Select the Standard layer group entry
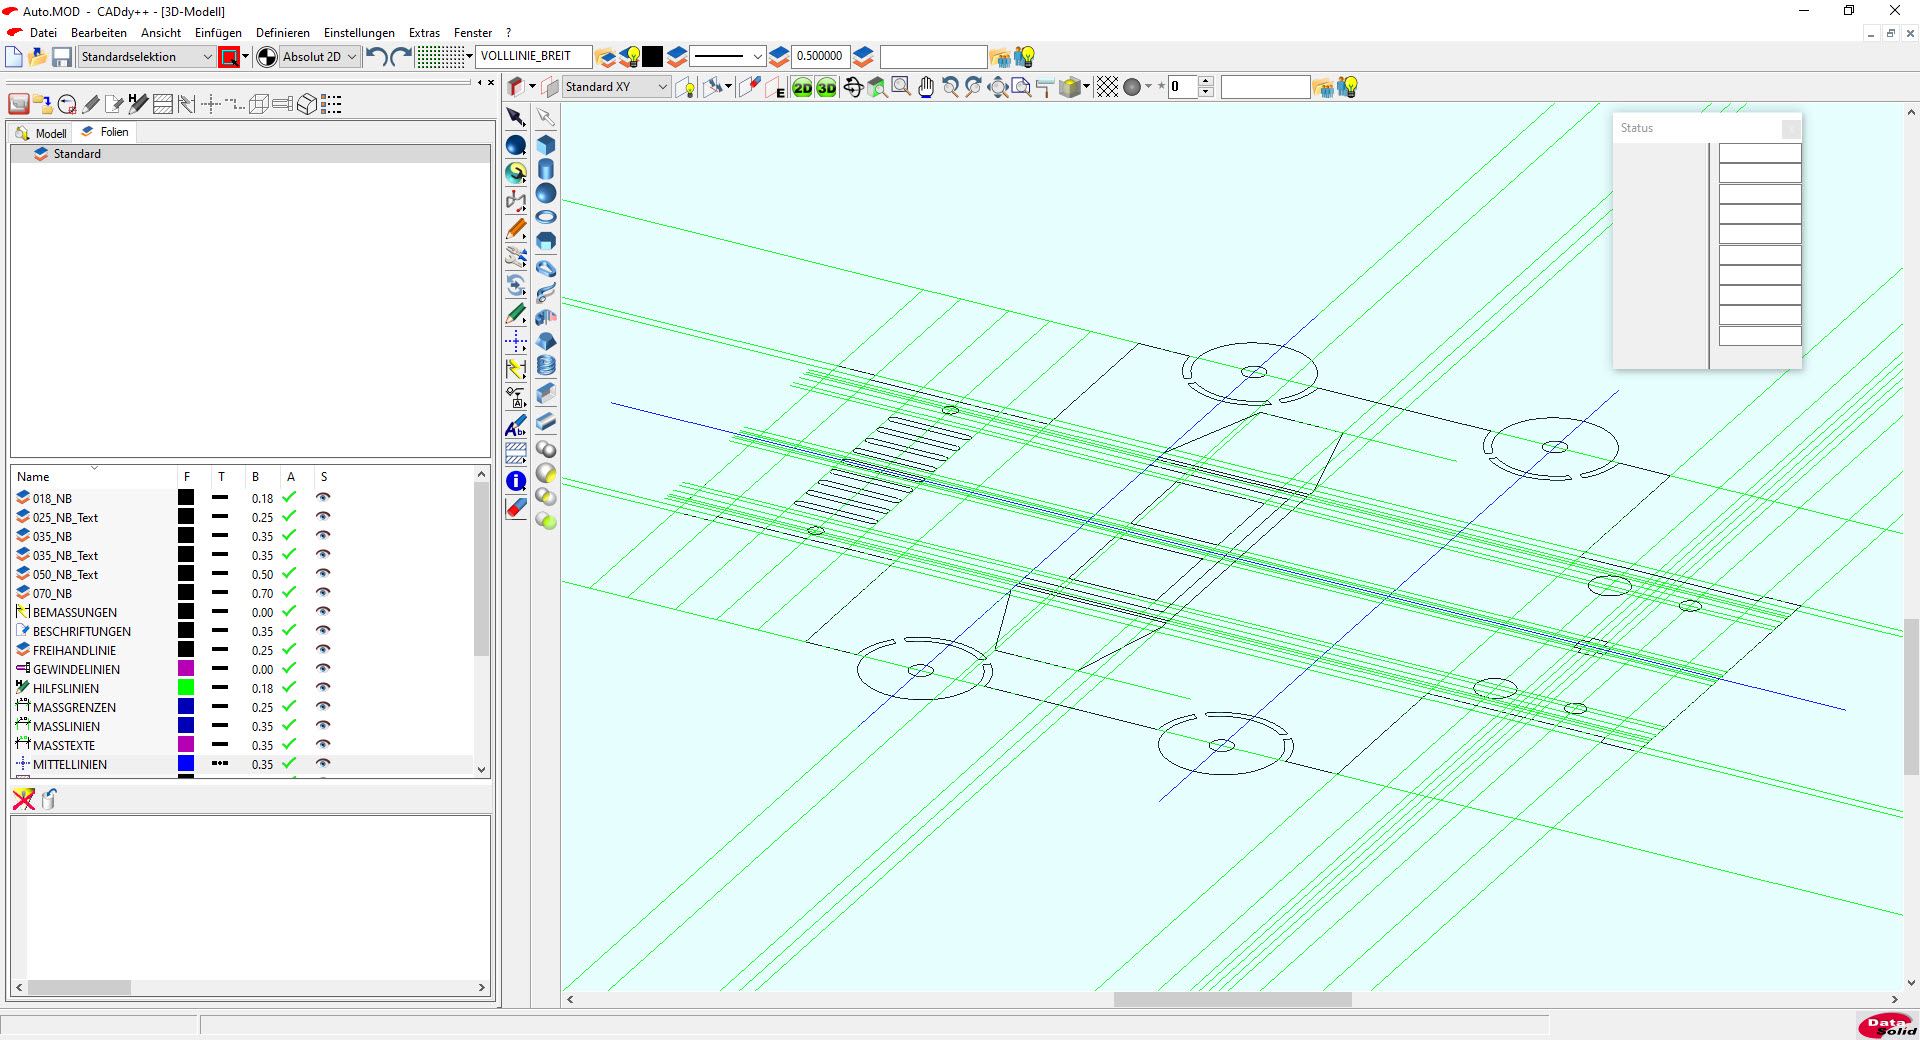1920x1040 pixels. coord(77,154)
